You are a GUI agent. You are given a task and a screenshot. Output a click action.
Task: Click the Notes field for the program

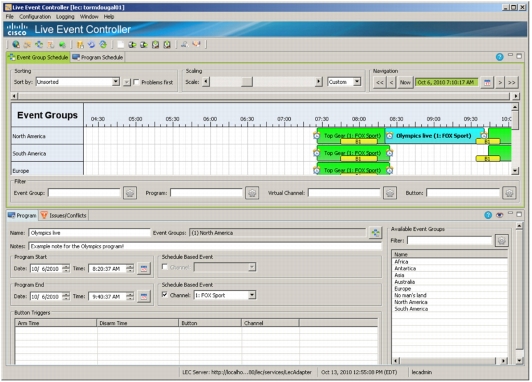click(205, 246)
